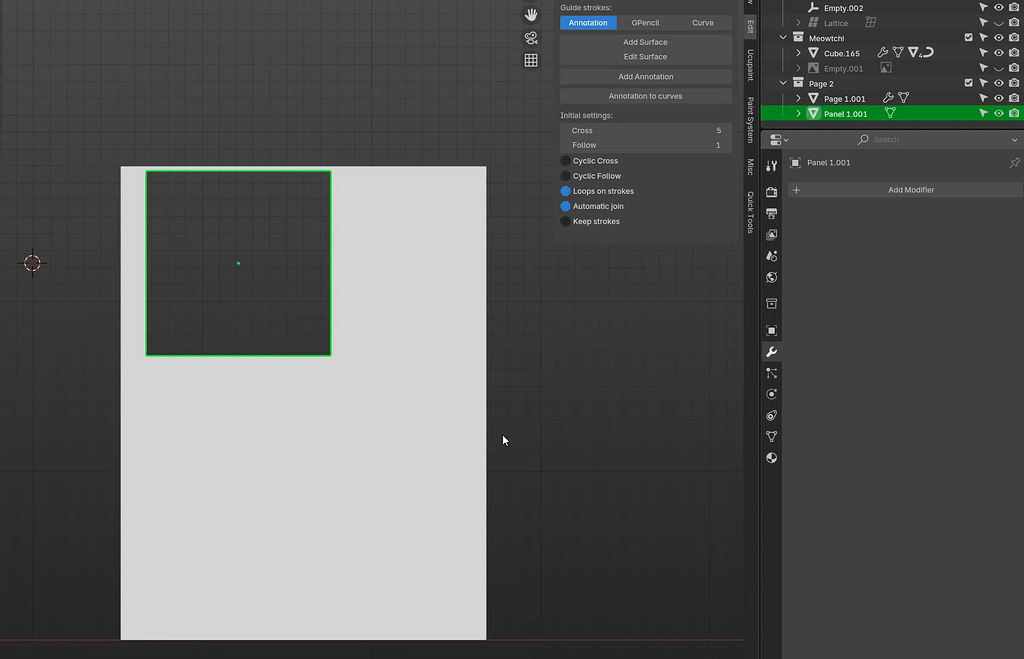Open Render properties tab
This screenshot has height=659, width=1024.
point(771,192)
